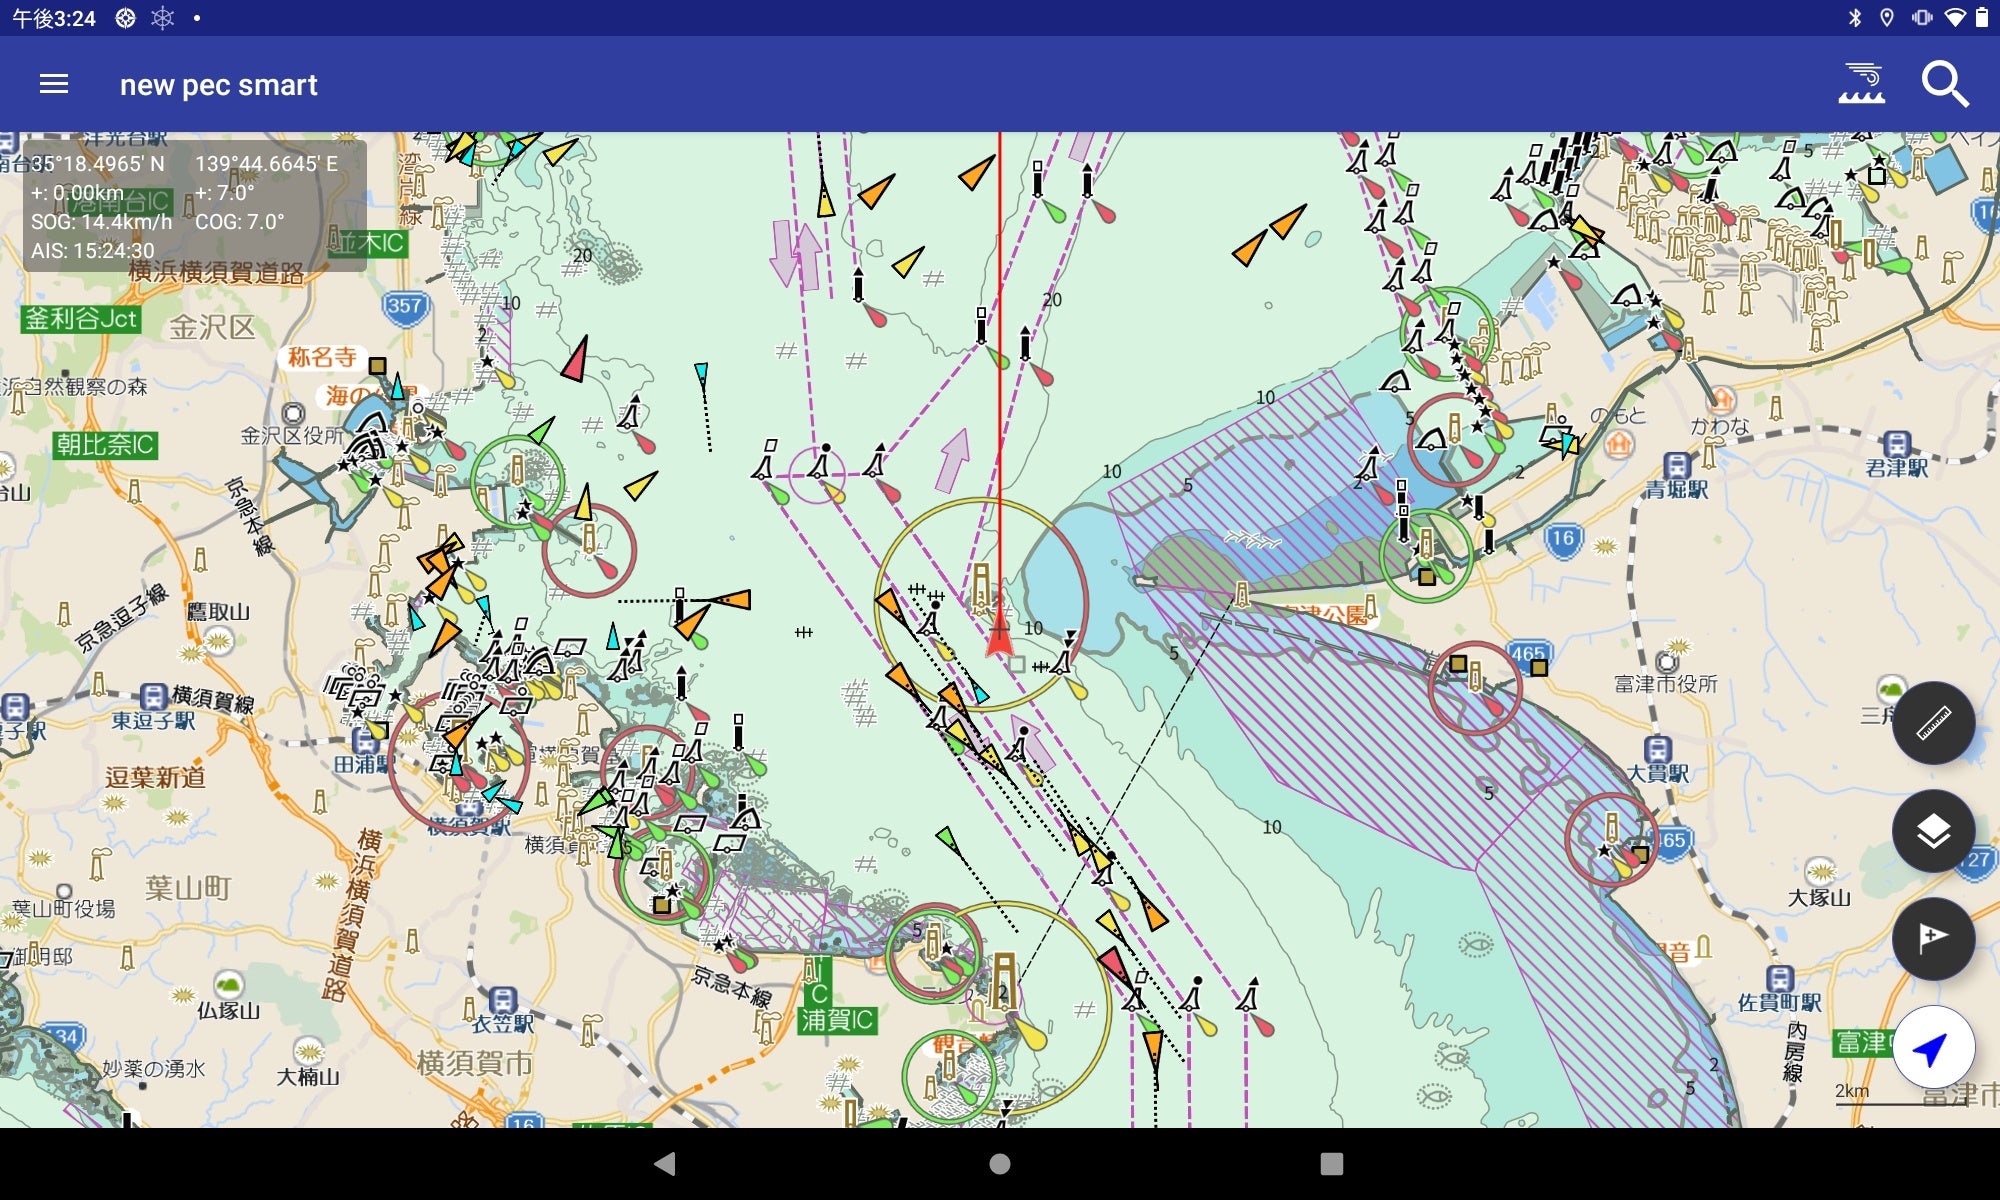Image resolution: width=2000 pixels, height=1200 pixels.
Task: Open recent apps square button
Action: point(1331,1164)
